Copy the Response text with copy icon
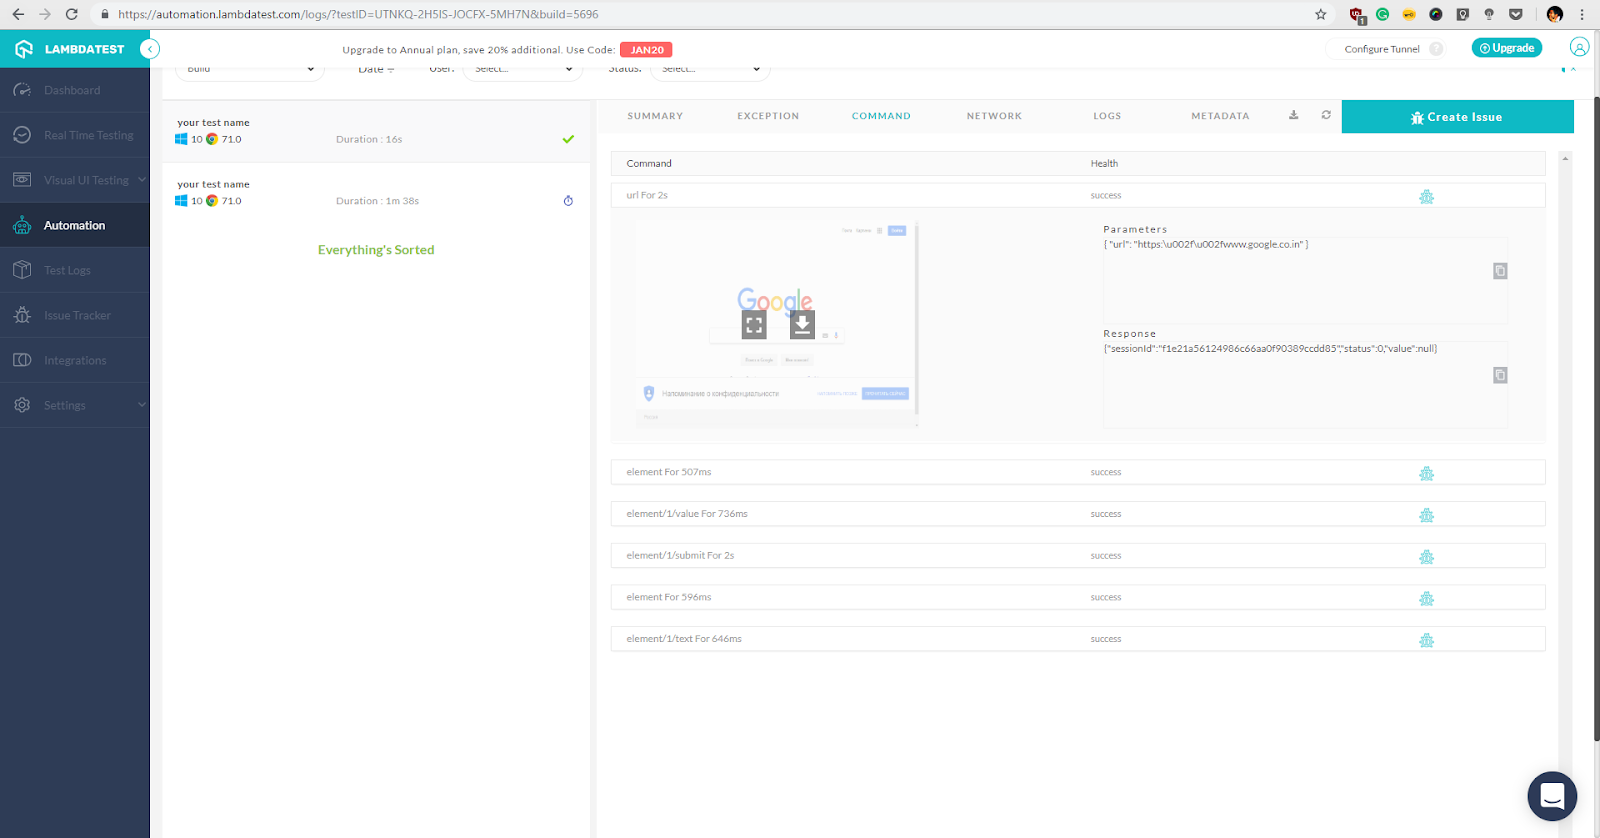The height and width of the screenshot is (838, 1600). coord(1500,375)
